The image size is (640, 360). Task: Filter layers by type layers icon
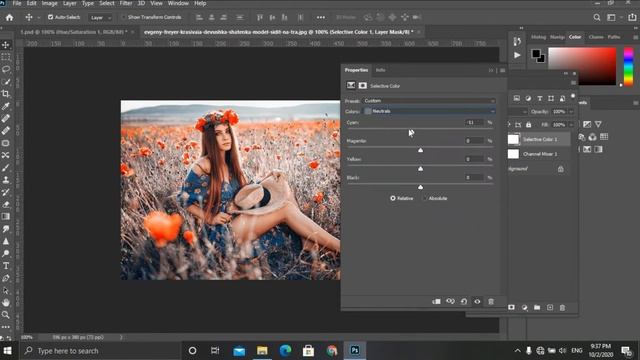pos(540,98)
